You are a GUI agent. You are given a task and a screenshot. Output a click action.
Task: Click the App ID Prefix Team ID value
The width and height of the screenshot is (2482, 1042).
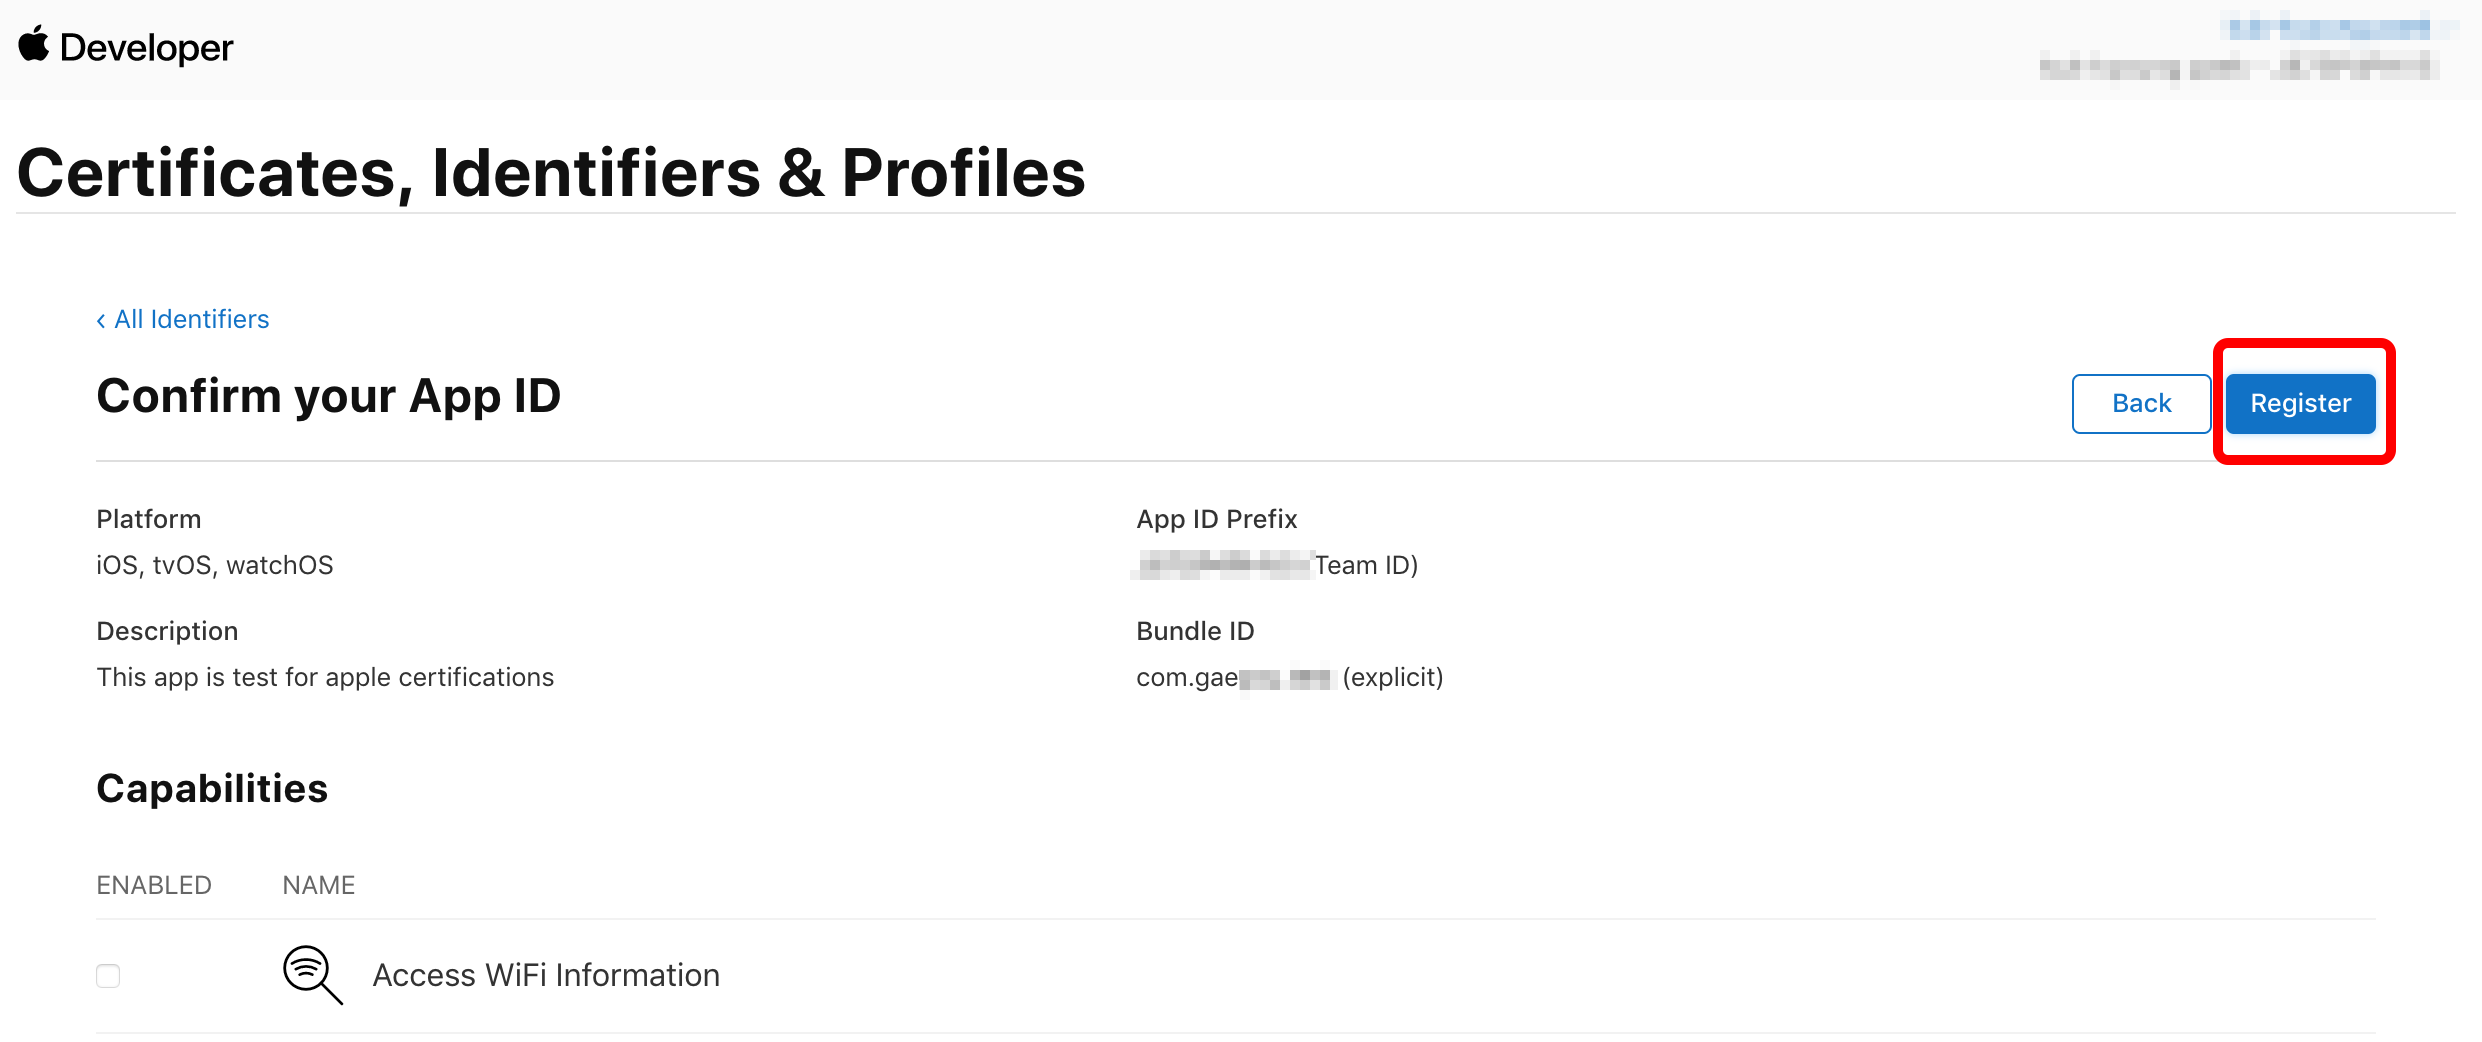tap(1277, 565)
